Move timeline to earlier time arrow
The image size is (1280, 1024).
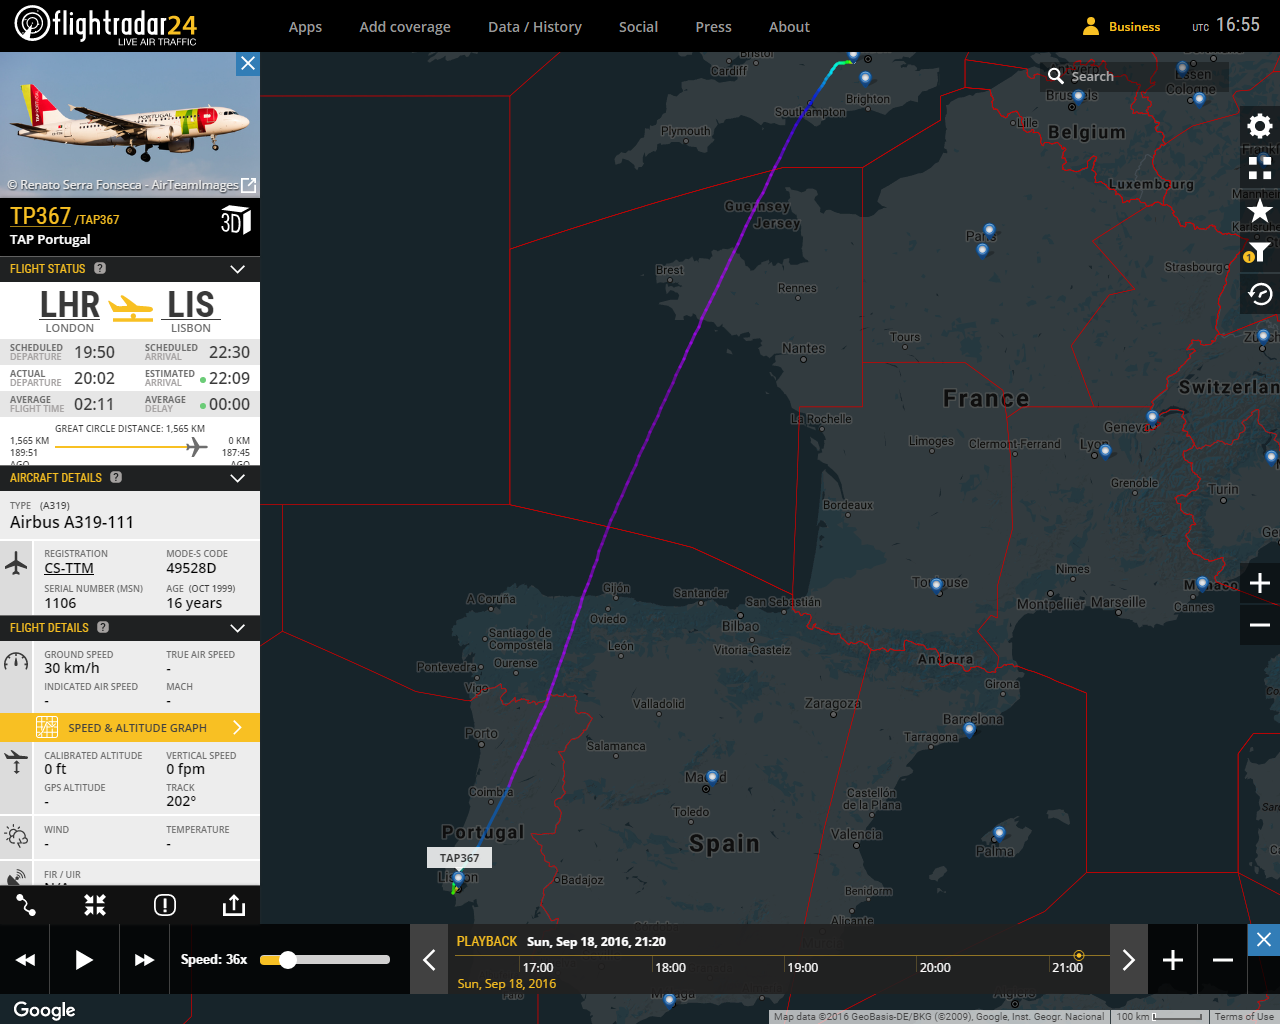[429, 960]
